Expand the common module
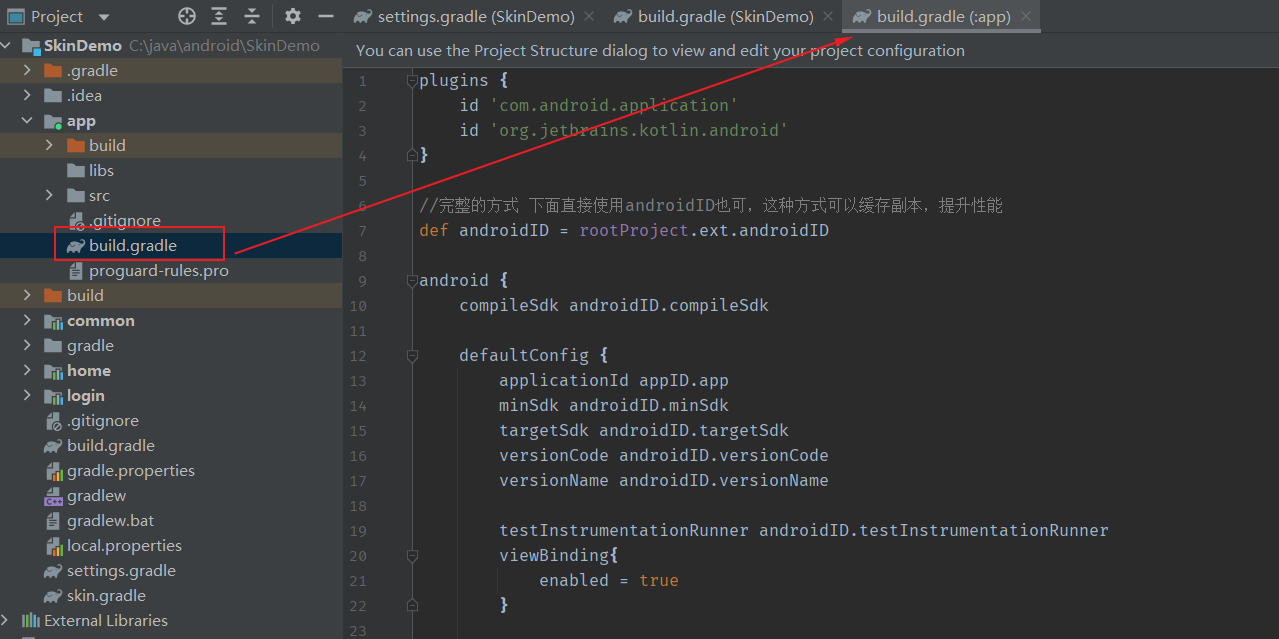 [27, 321]
